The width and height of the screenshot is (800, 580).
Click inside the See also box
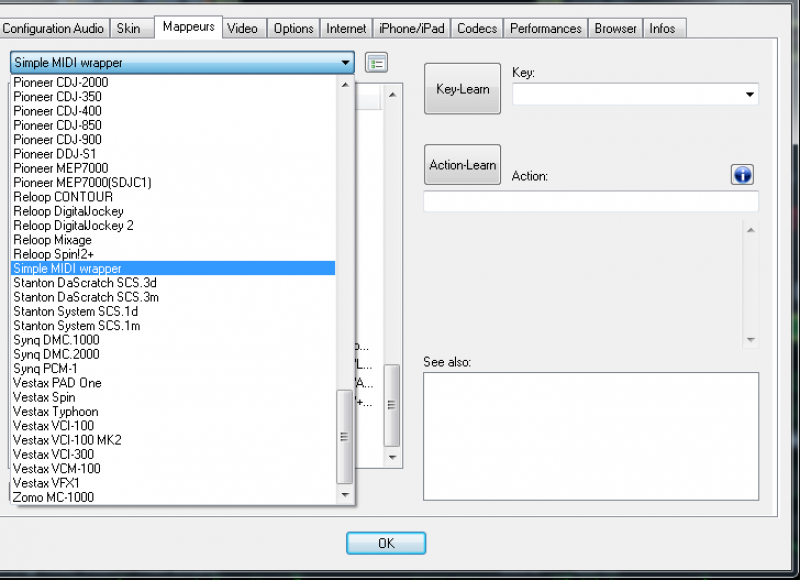tap(591, 436)
